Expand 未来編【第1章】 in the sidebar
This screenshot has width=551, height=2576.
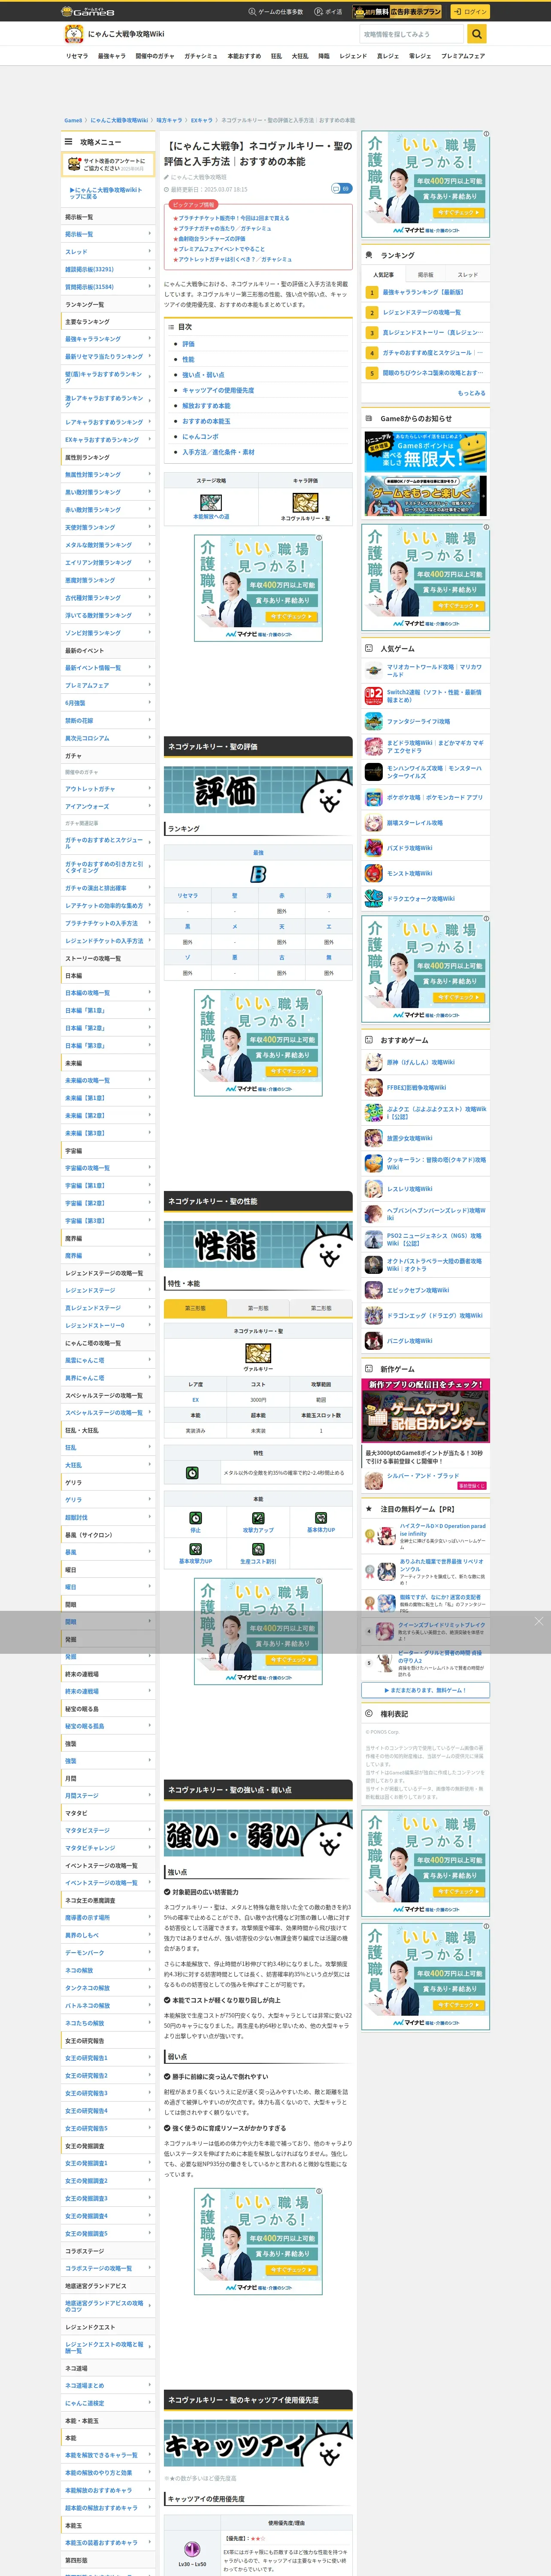(x=108, y=1098)
